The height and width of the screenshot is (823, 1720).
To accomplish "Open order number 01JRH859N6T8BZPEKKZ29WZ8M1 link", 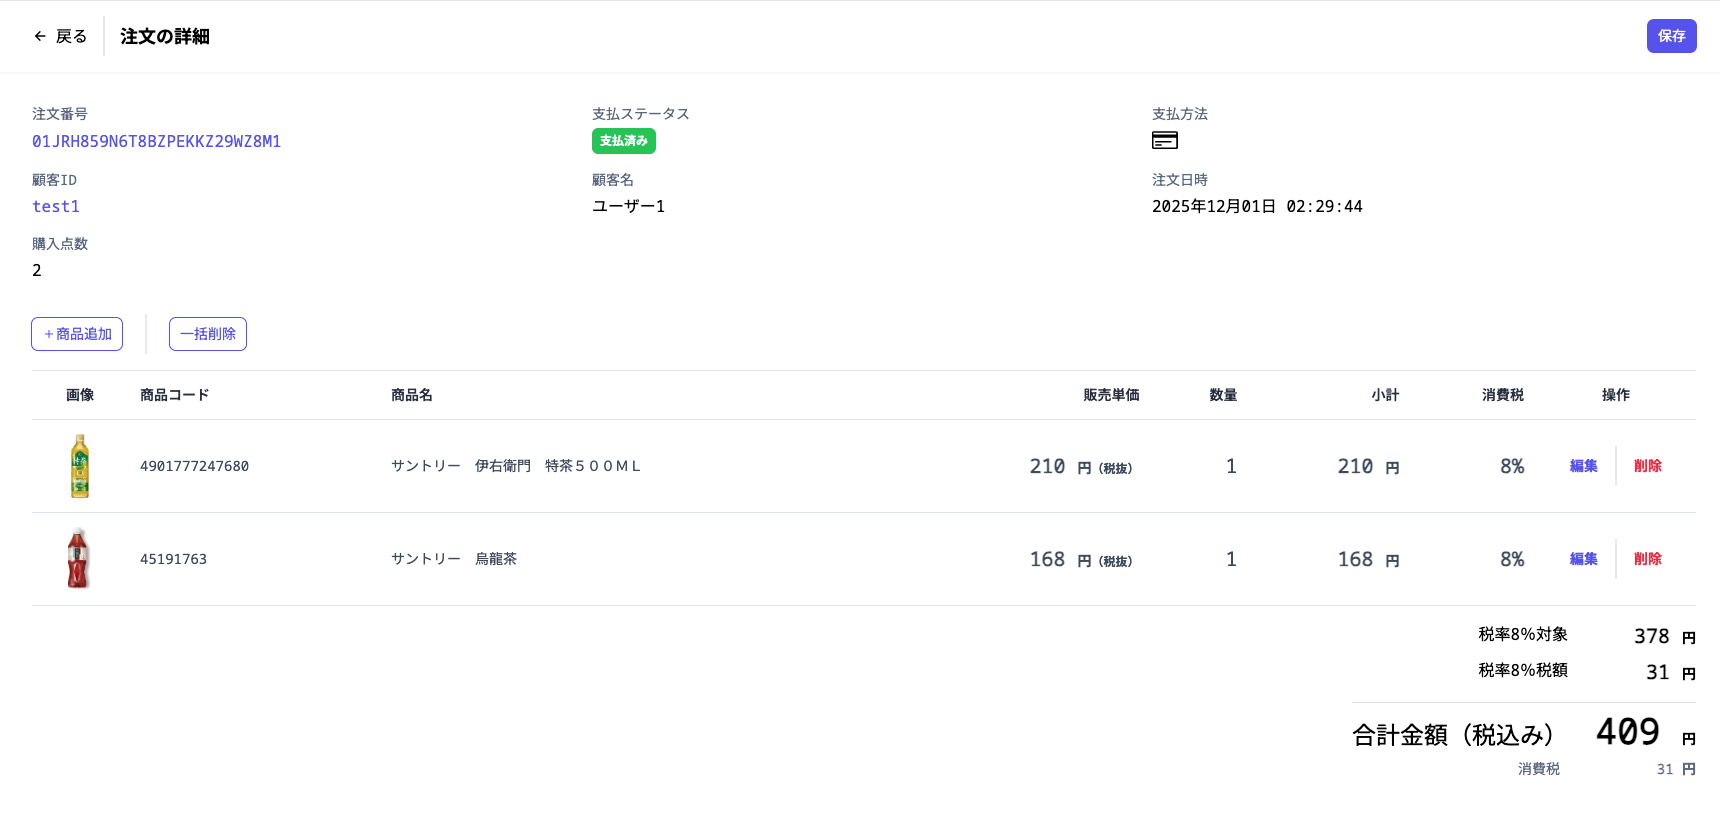I will tap(156, 142).
